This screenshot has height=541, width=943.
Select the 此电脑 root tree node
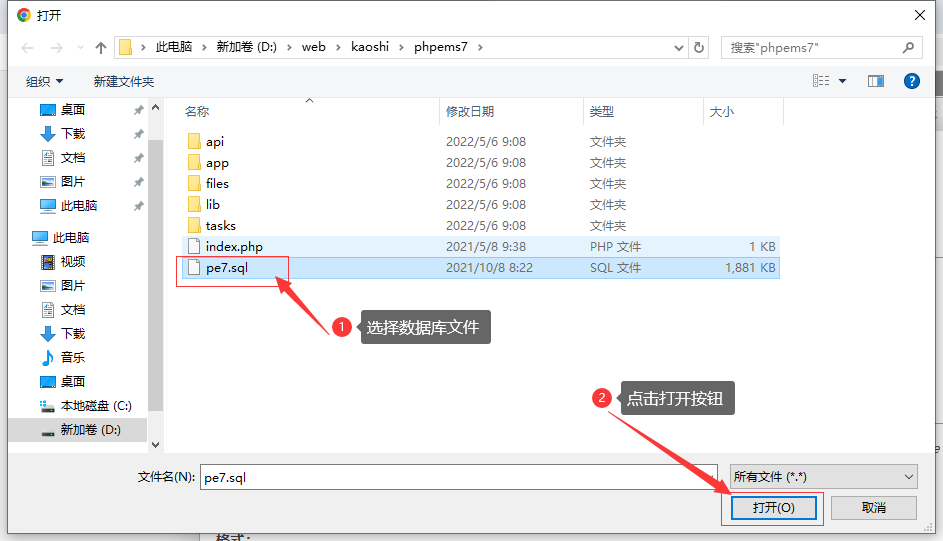pos(71,237)
